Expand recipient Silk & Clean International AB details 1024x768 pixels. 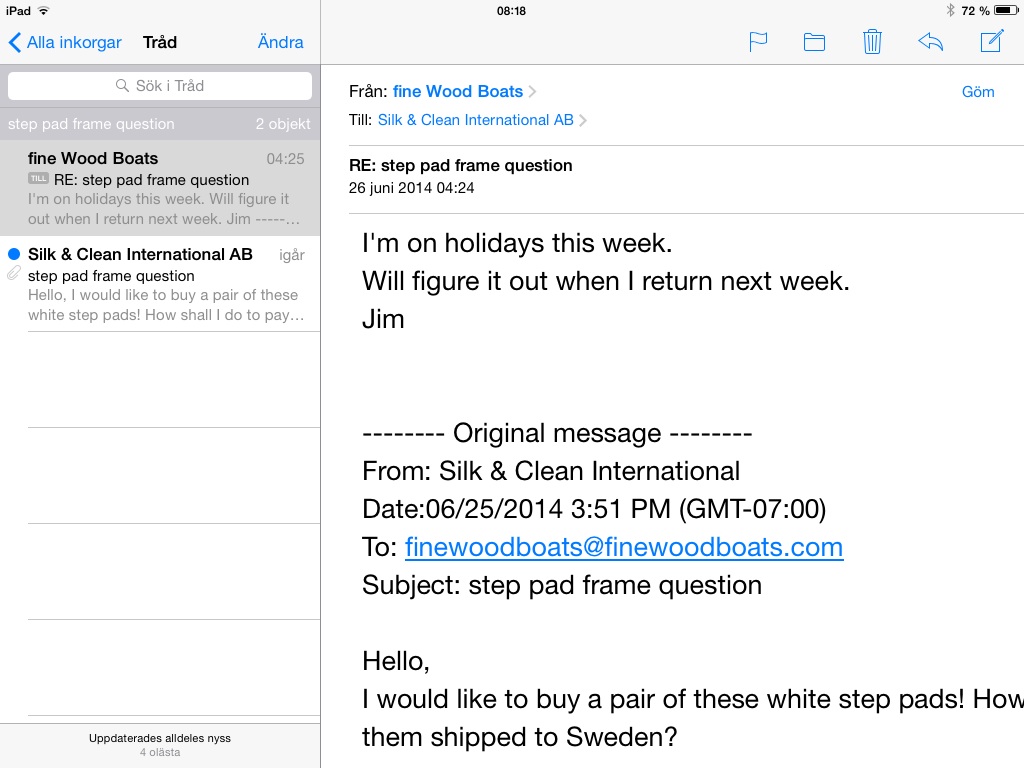pos(476,120)
